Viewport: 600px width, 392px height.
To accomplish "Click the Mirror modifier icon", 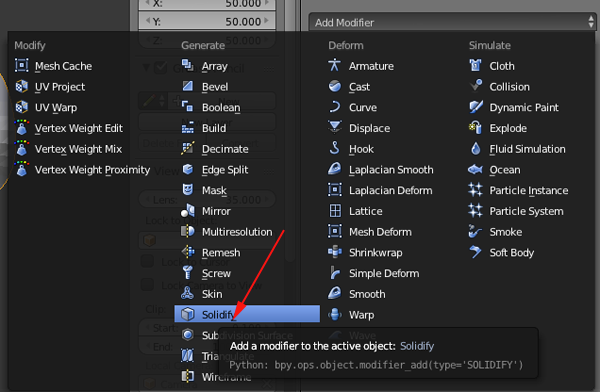I will [188, 211].
